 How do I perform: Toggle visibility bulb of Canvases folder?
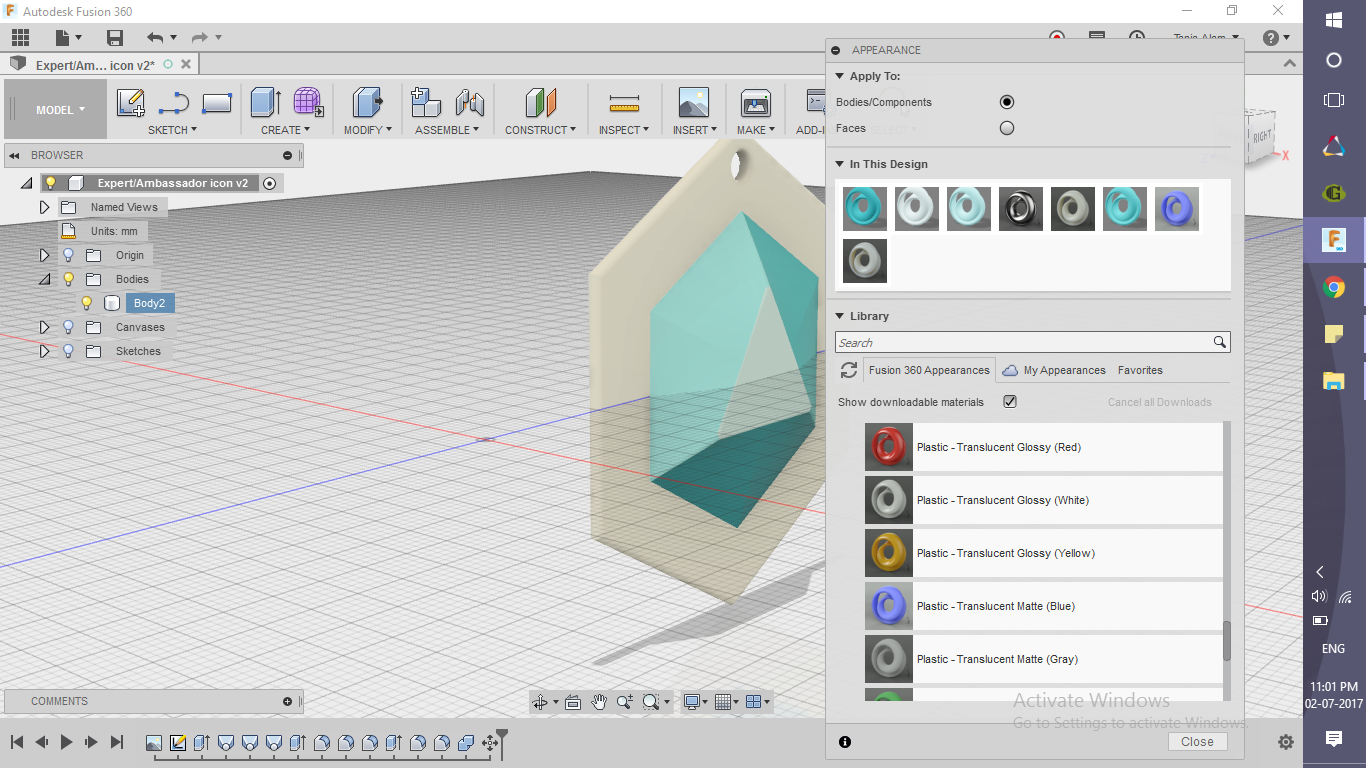(x=69, y=327)
